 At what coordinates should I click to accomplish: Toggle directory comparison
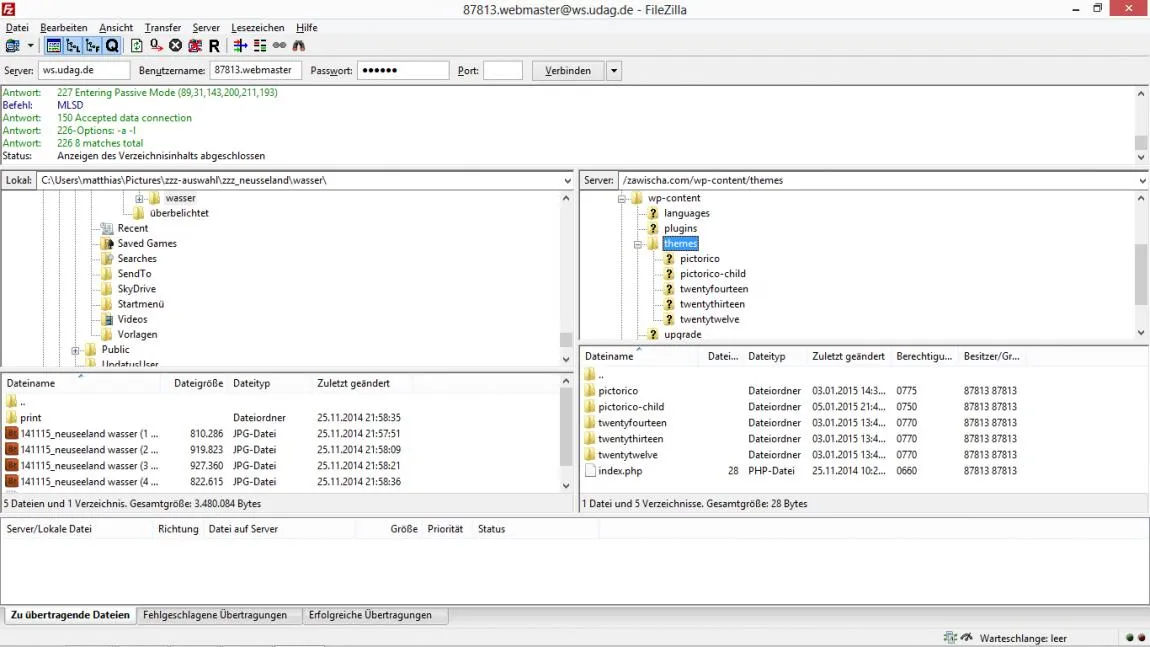[260, 45]
